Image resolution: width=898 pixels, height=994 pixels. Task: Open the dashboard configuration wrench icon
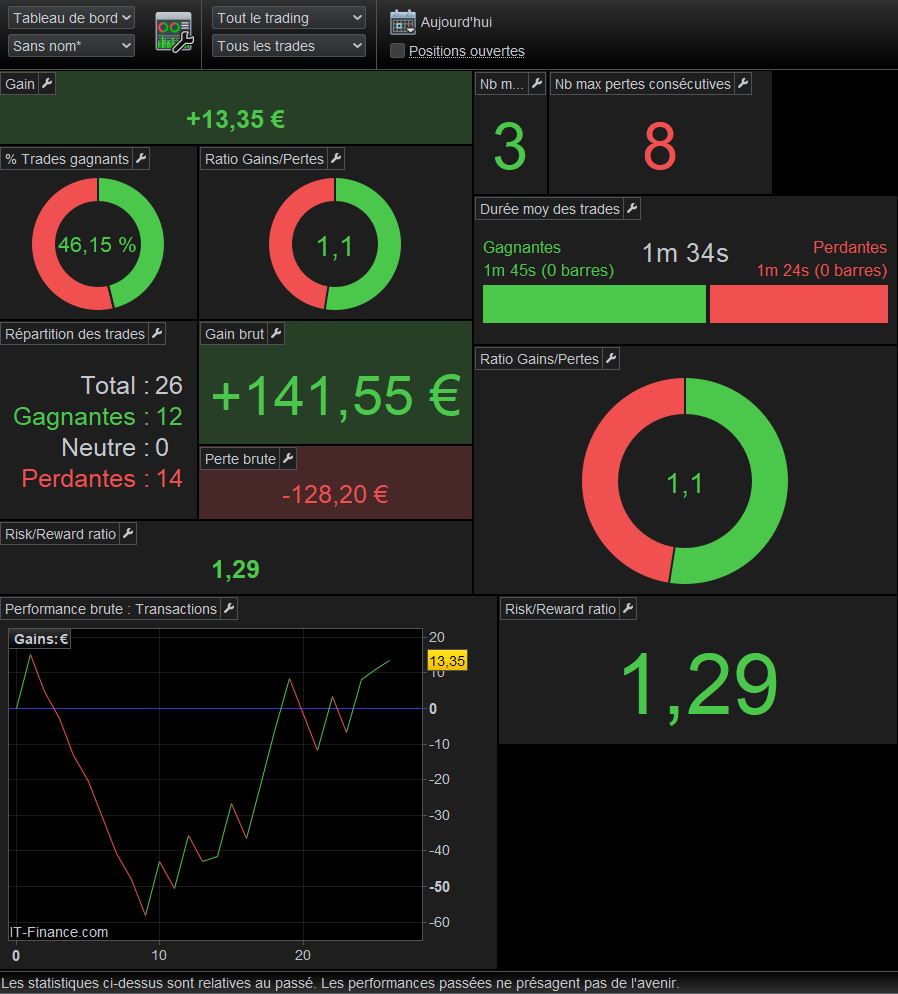(174, 32)
